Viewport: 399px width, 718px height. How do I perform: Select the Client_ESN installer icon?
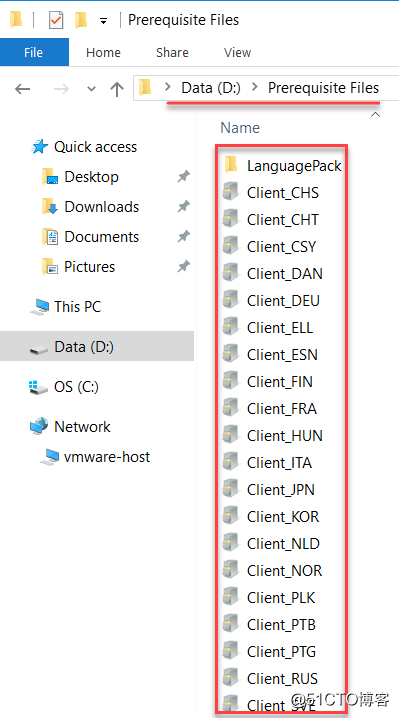(x=231, y=354)
